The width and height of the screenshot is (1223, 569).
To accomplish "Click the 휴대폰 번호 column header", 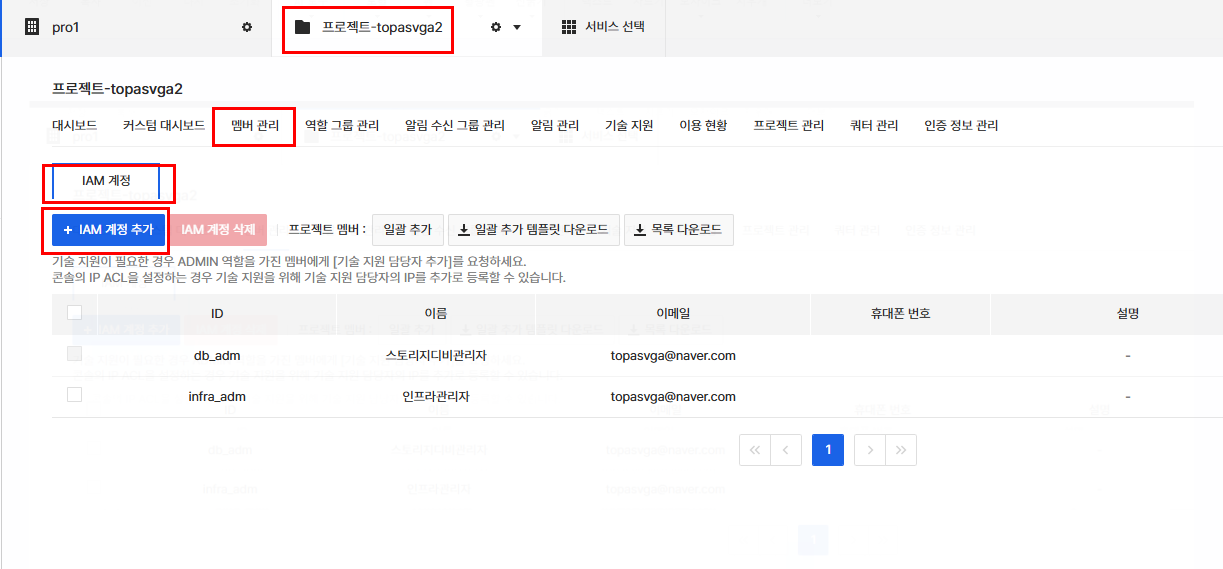I will point(900,313).
